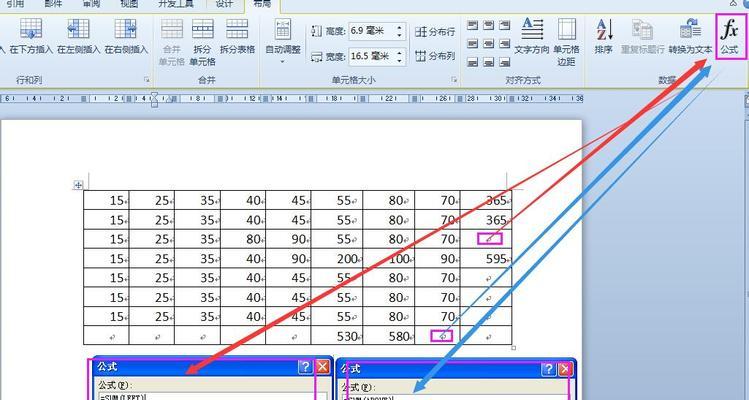Switch to the 视图 ribbon tab
This screenshot has height=400, width=749.
coord(130,4)
